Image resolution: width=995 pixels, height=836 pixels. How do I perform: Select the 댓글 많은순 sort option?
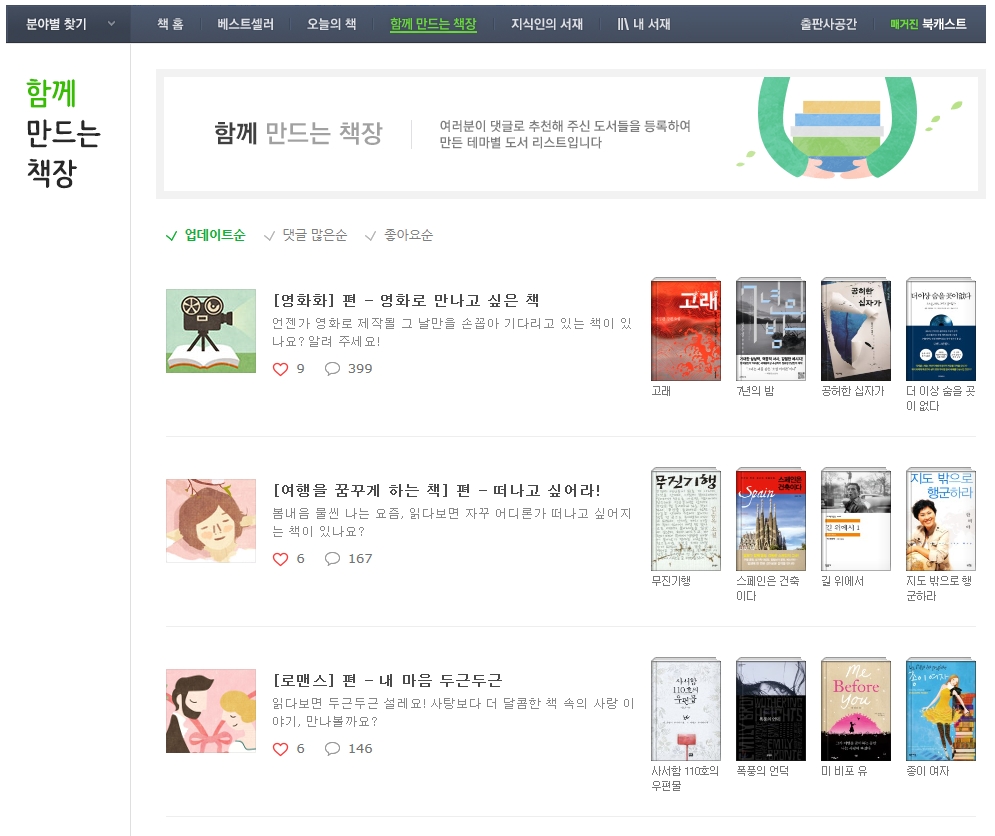point(305,236)
